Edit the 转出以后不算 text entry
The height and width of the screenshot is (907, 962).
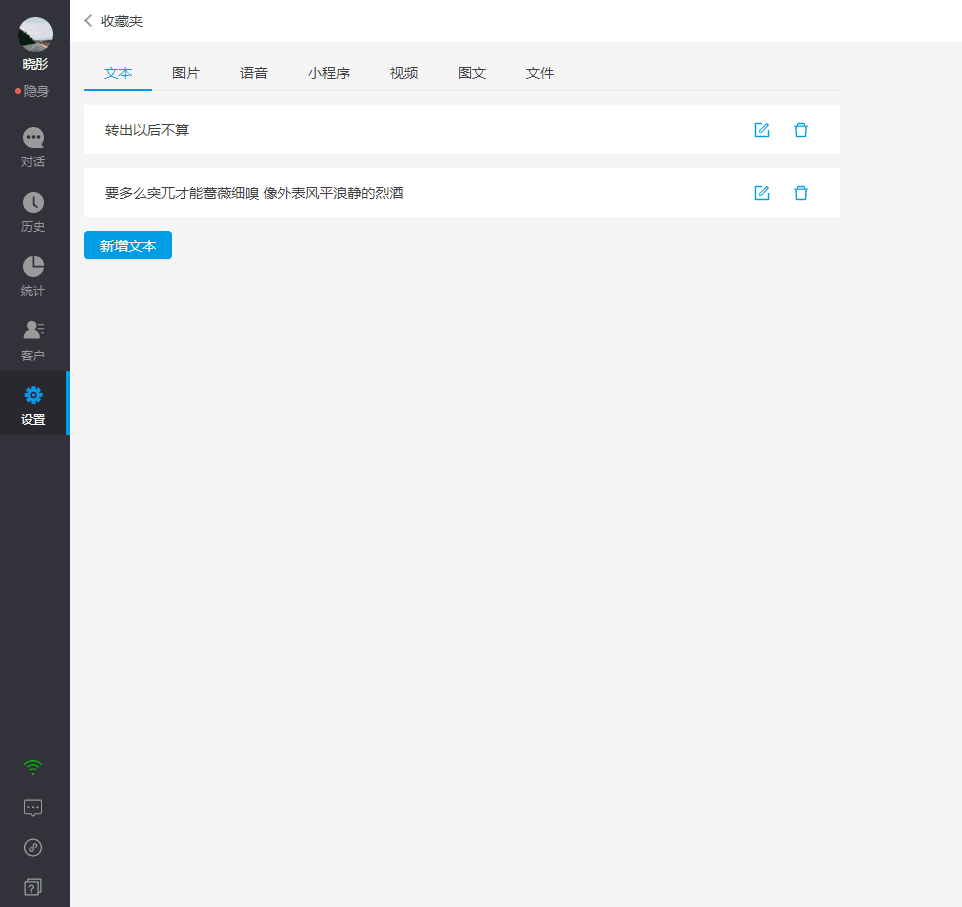tap(762, 130)
